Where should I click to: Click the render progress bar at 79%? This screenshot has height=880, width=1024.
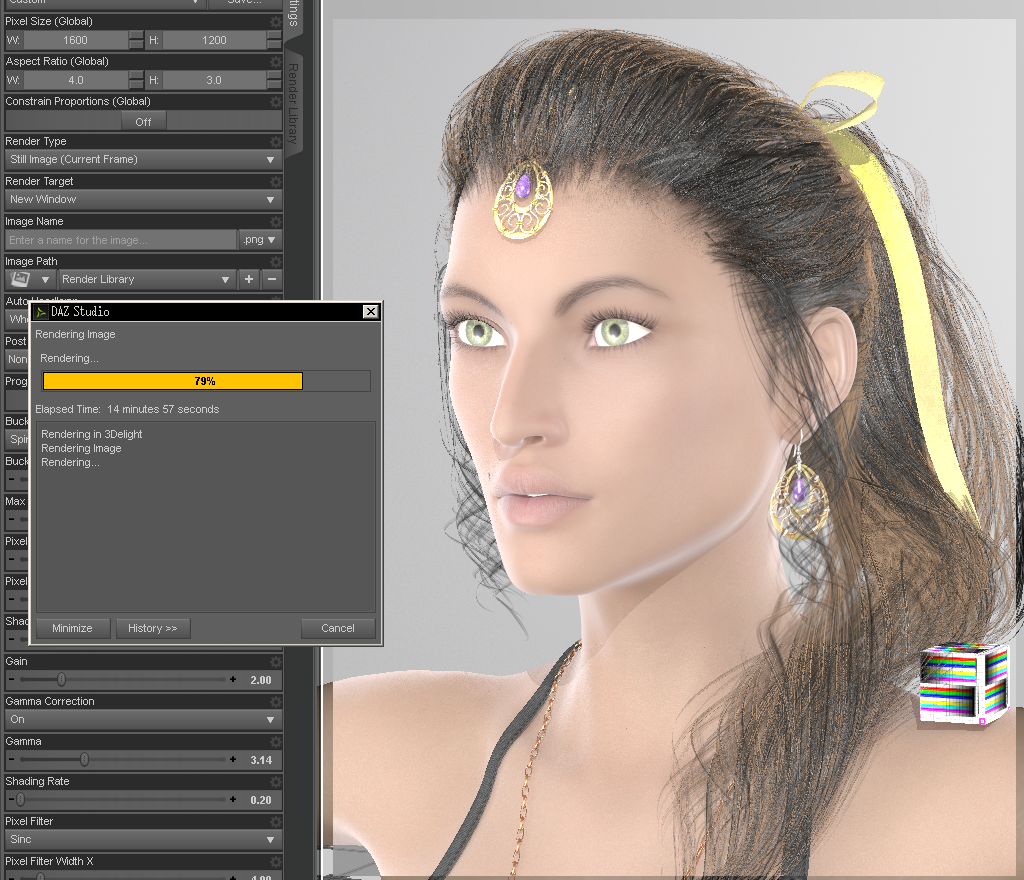206,381
